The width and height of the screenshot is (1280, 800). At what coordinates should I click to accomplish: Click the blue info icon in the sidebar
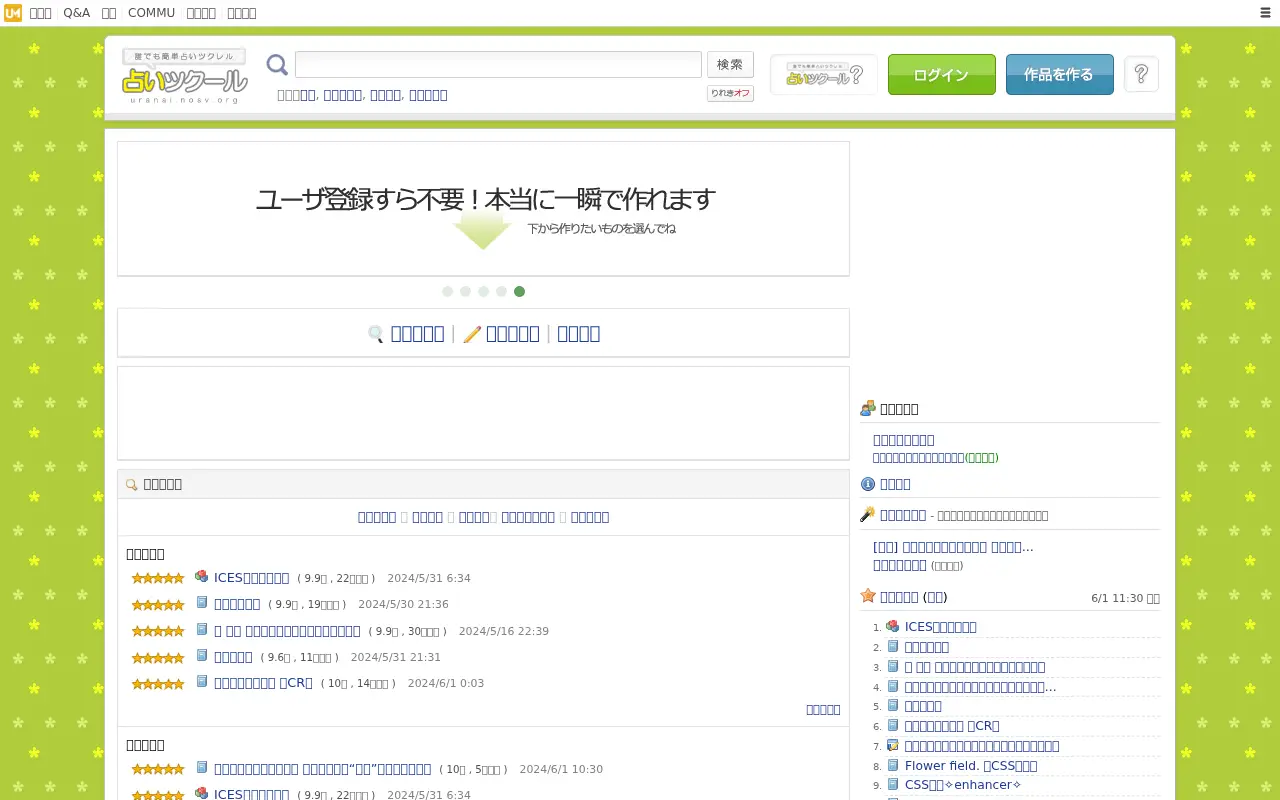868,484
